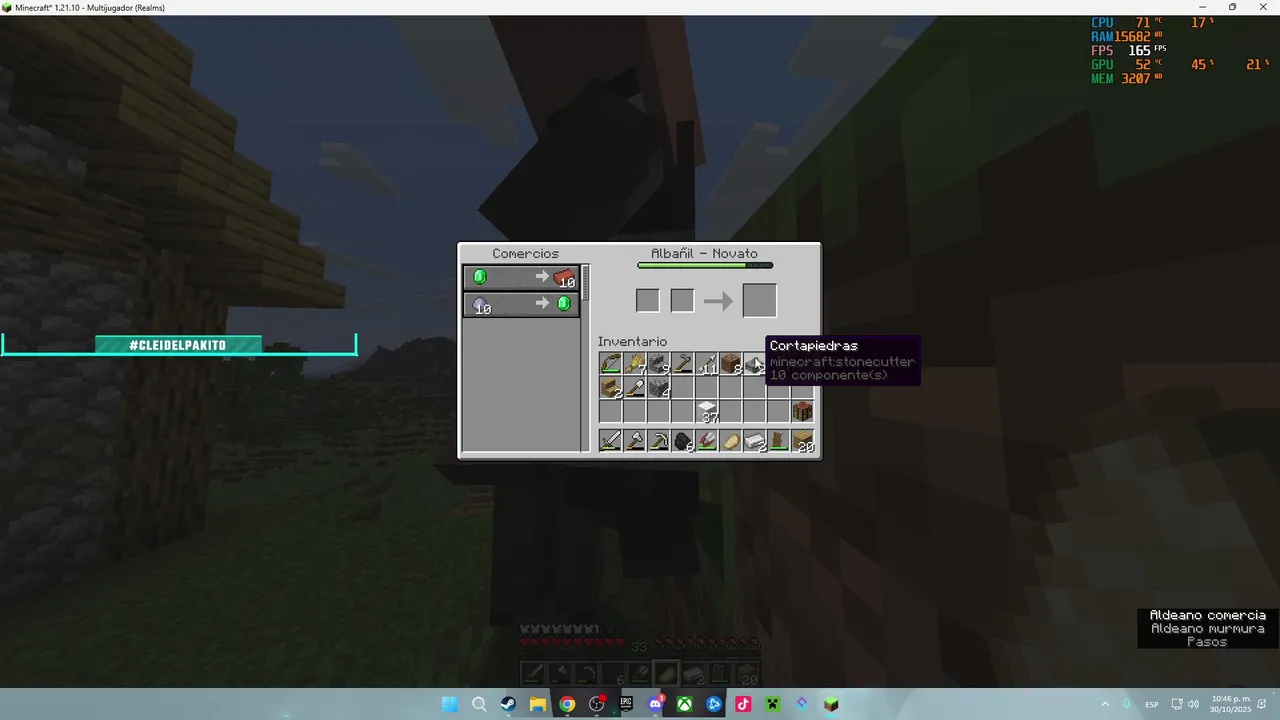Screen dimensions: 1280x720
Task: Open OBS Studio from the taskbar
Action: [597, 704]
